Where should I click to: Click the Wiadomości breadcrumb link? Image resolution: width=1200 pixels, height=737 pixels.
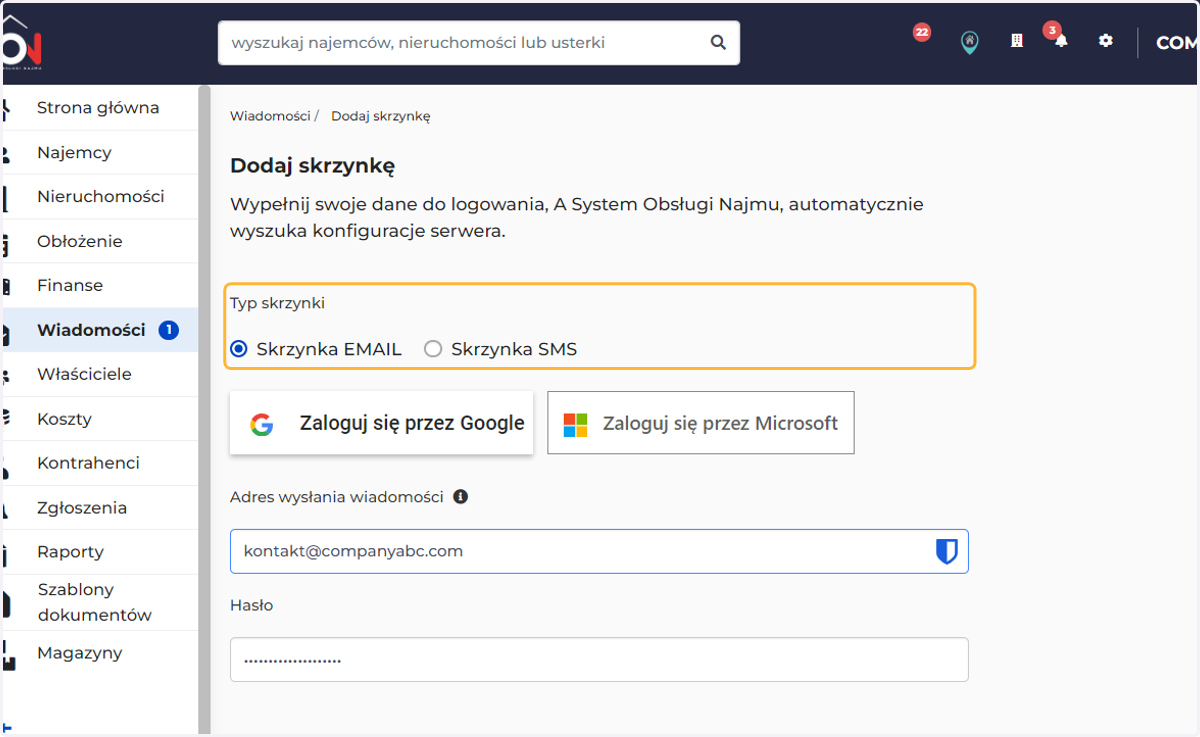click(270, 116)
